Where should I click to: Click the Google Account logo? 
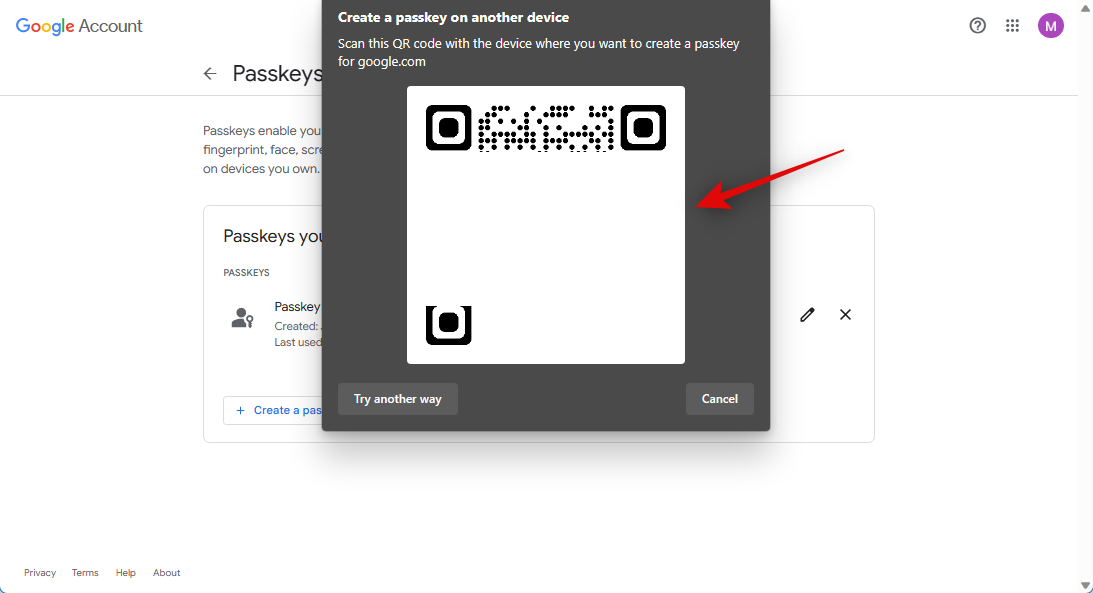(79, 26)
